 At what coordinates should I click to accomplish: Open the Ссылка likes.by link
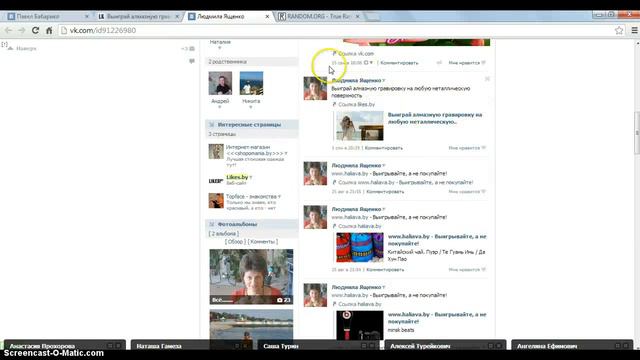pos(356,104)
